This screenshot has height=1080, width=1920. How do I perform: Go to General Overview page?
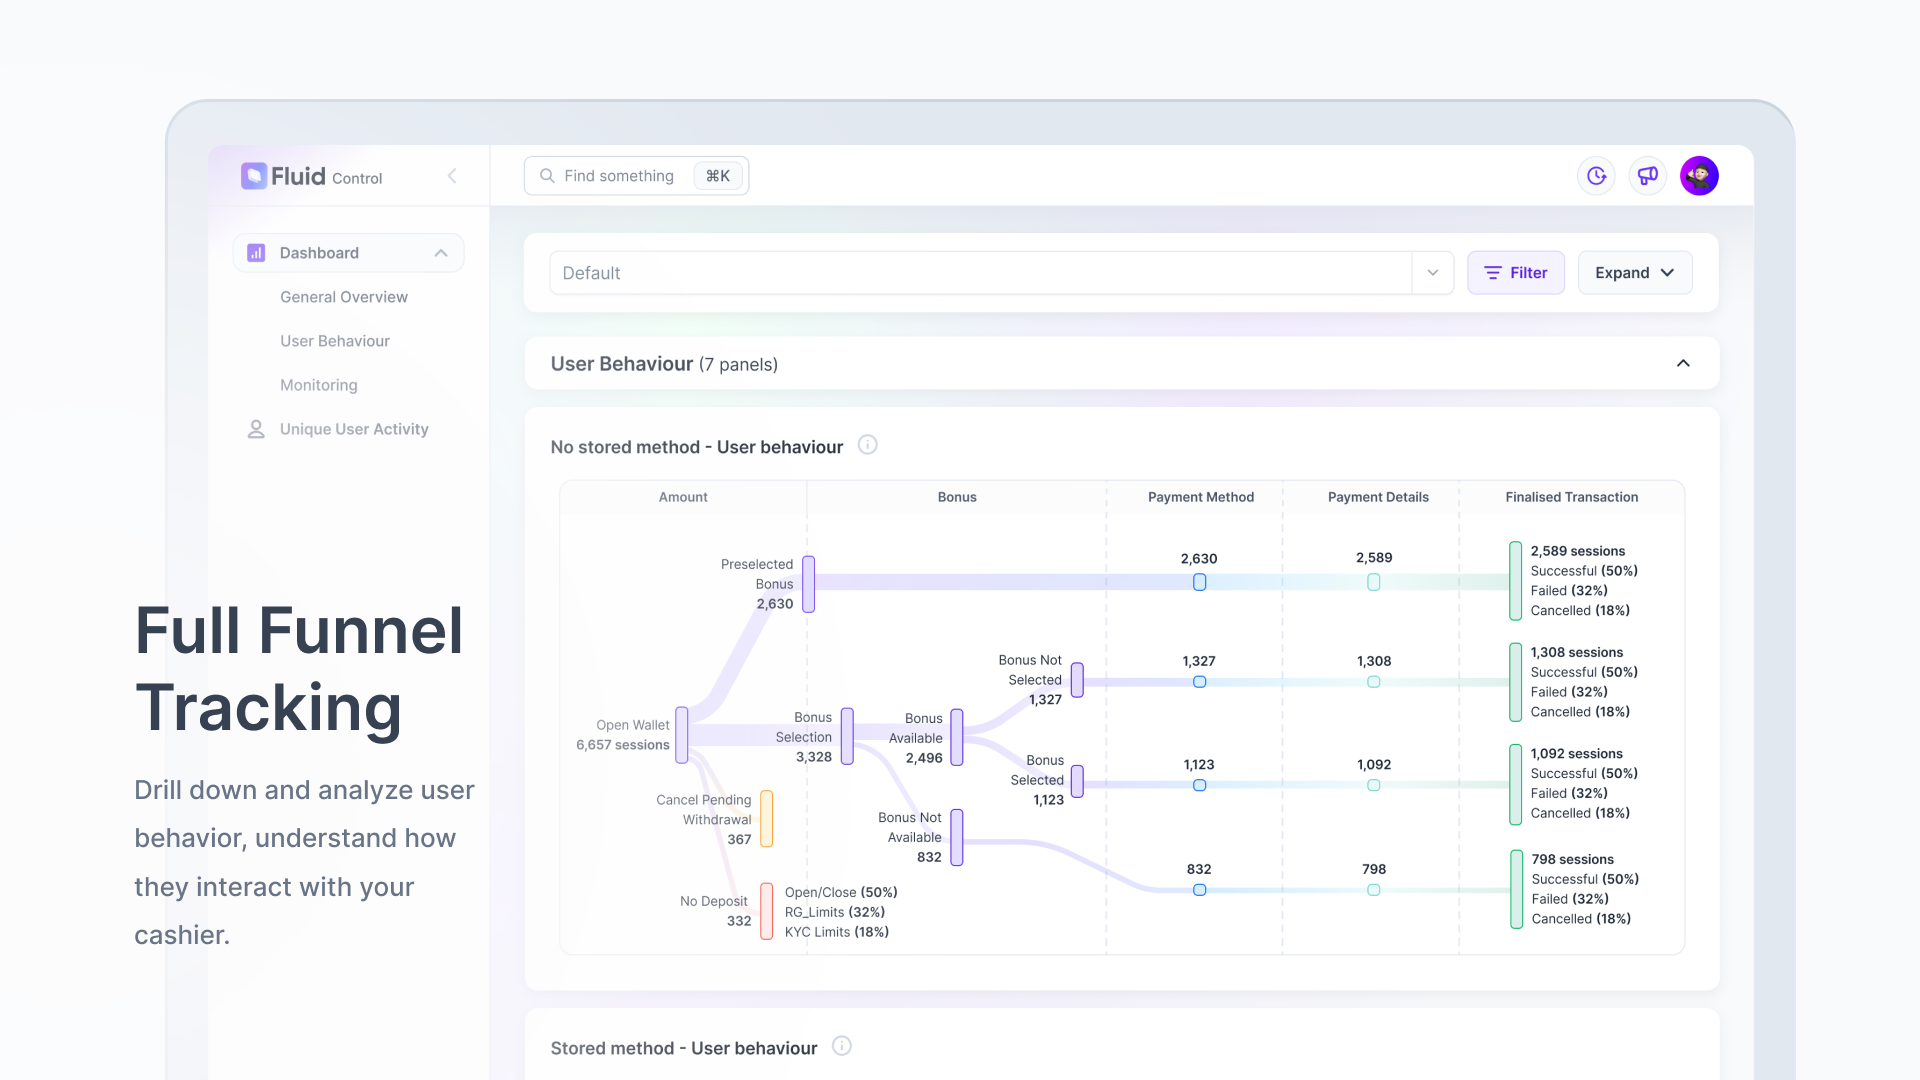tap(344, 297)
